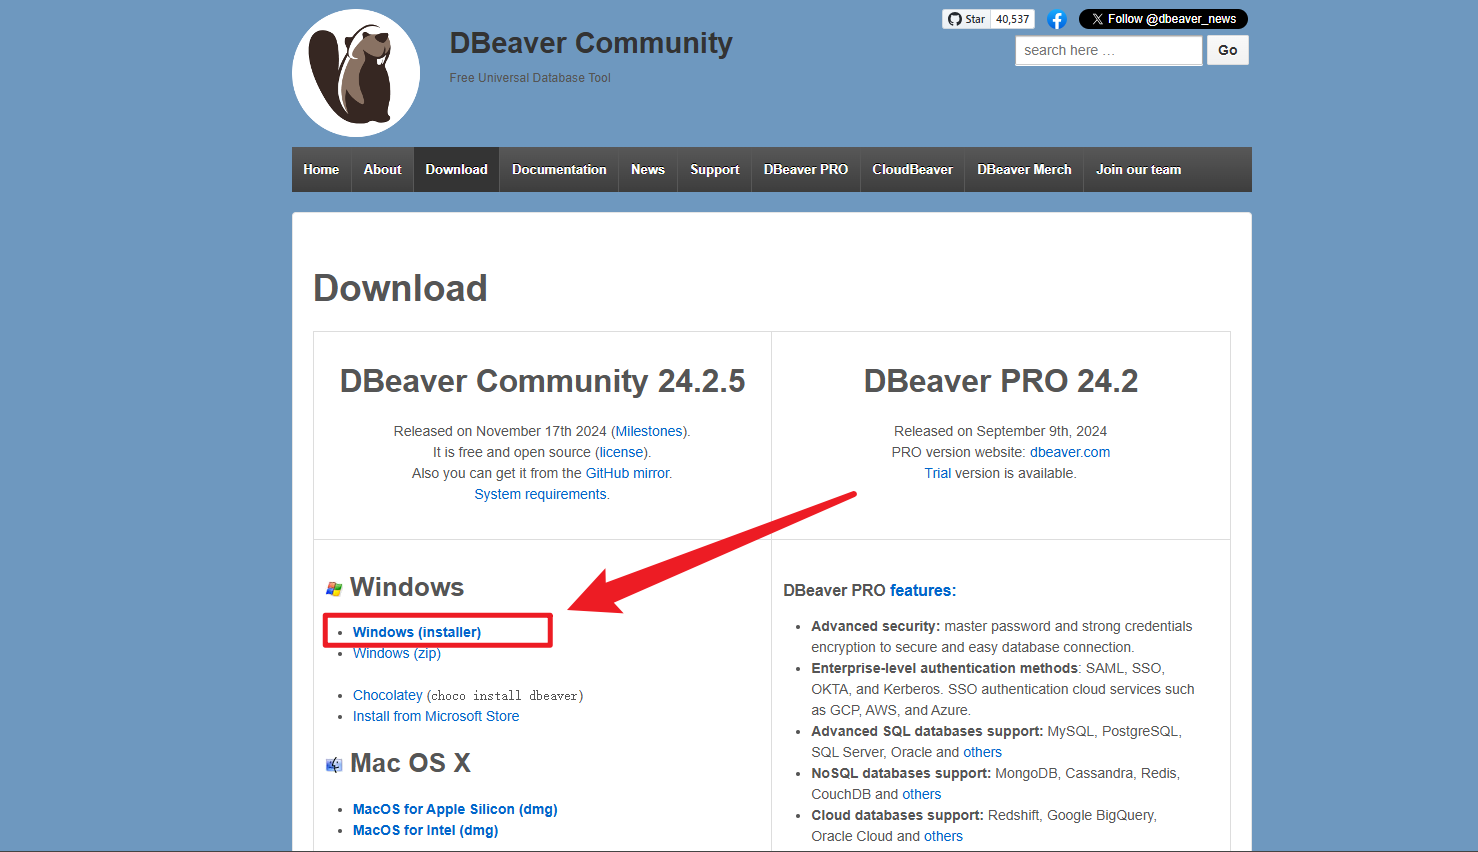Open the Support menu item
Viewport: 1478px width, 852px height.
(715, 169)
